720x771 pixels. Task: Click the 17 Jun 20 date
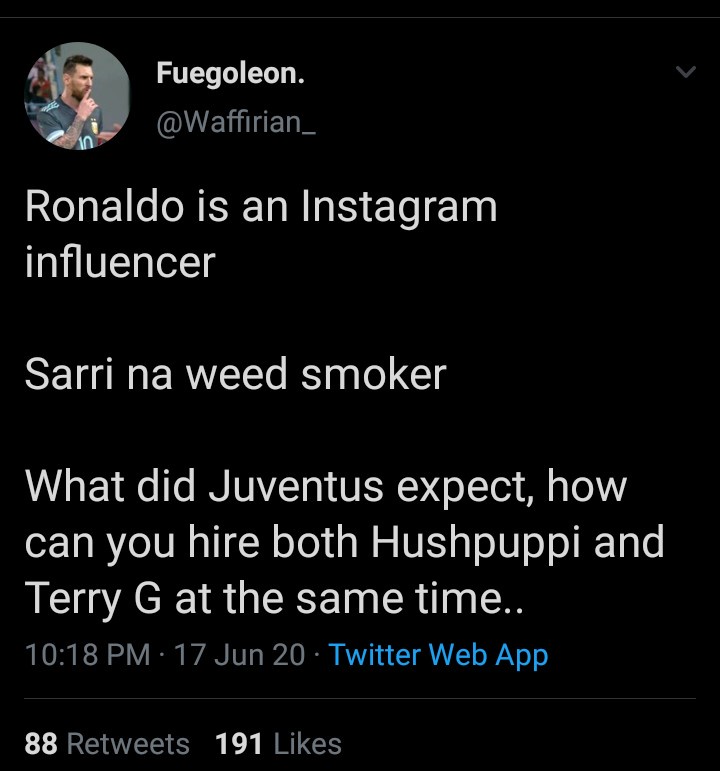pos(239,655)
